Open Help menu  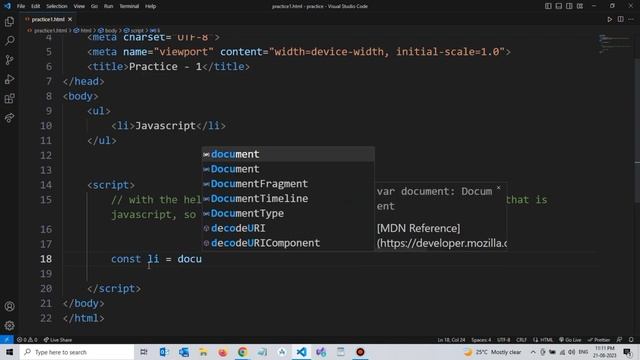point(151,6)
